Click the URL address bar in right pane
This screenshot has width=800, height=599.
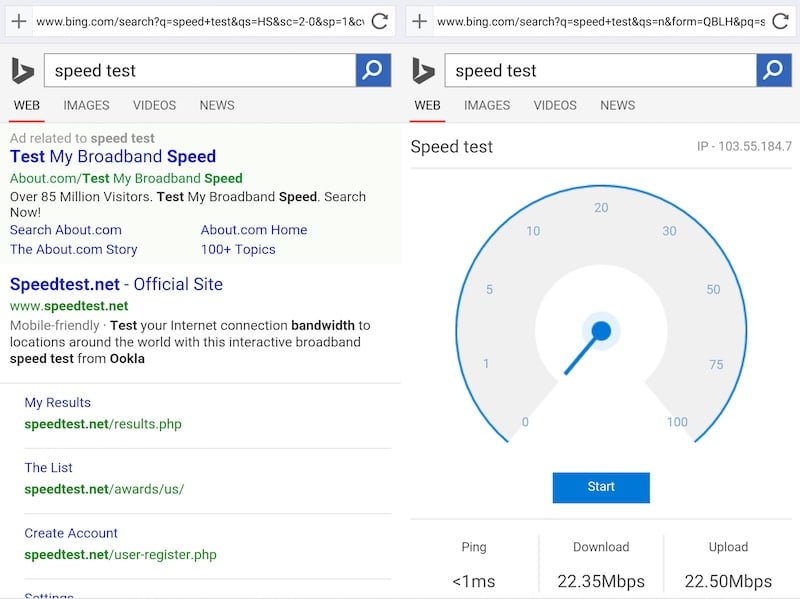(600, 21)
